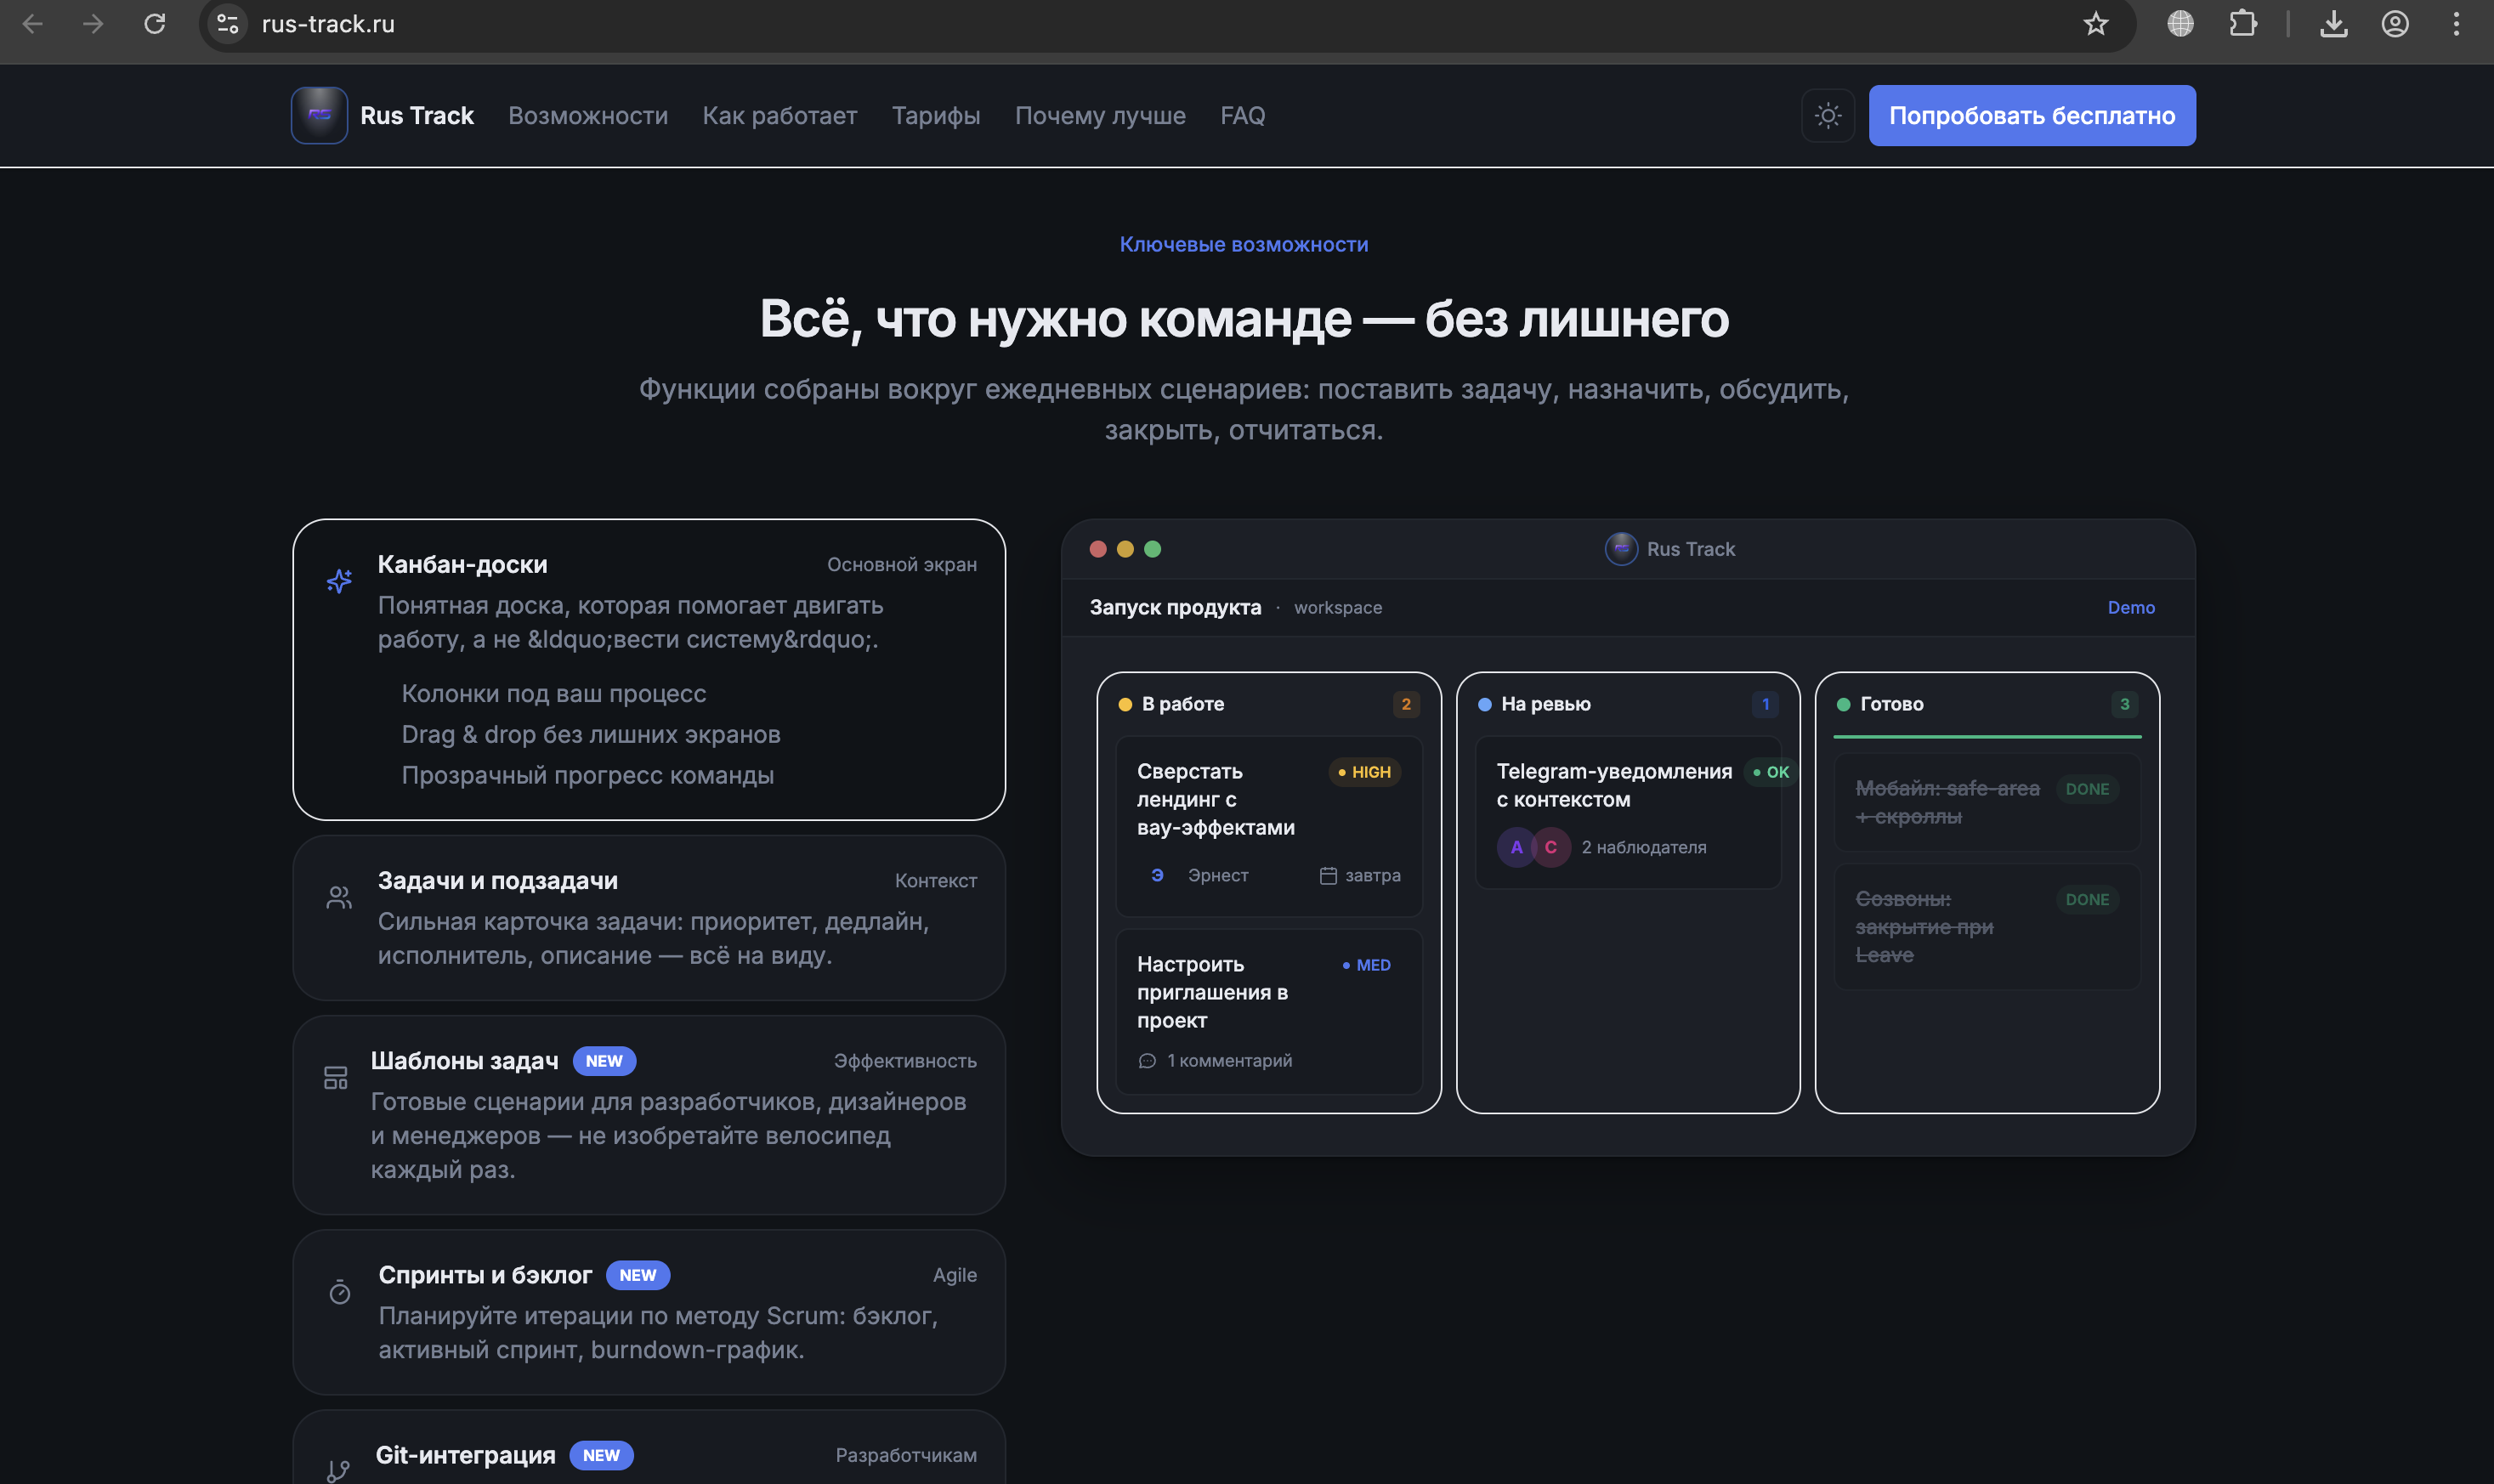Click the В работе column header
The width and height of the screenshot is (2494, 1484).
tap(1268, 704)
